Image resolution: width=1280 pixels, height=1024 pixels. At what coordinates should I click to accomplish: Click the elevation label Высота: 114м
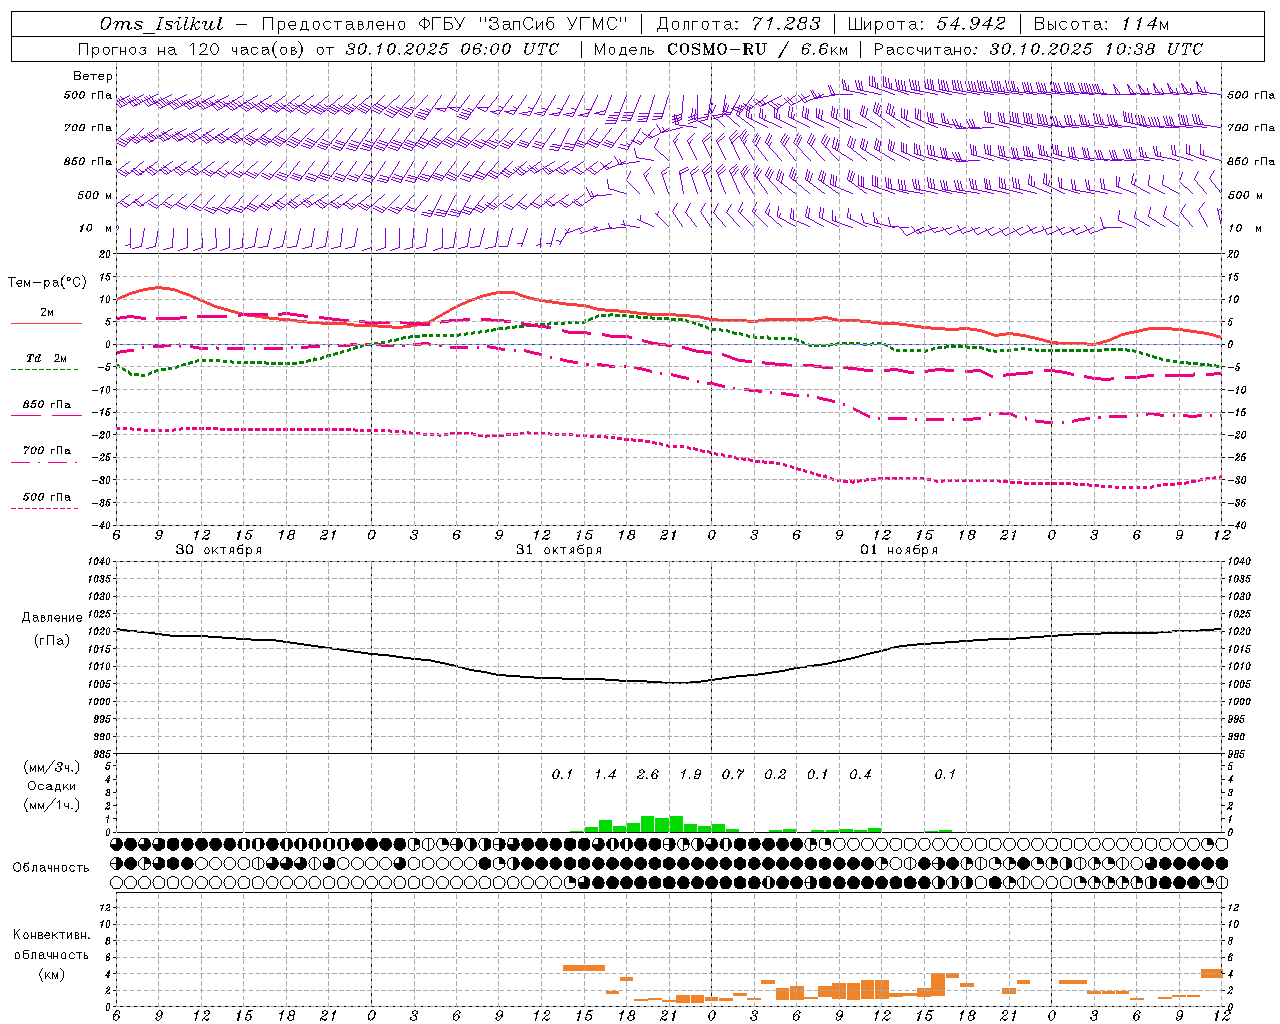coord(1101,24)
